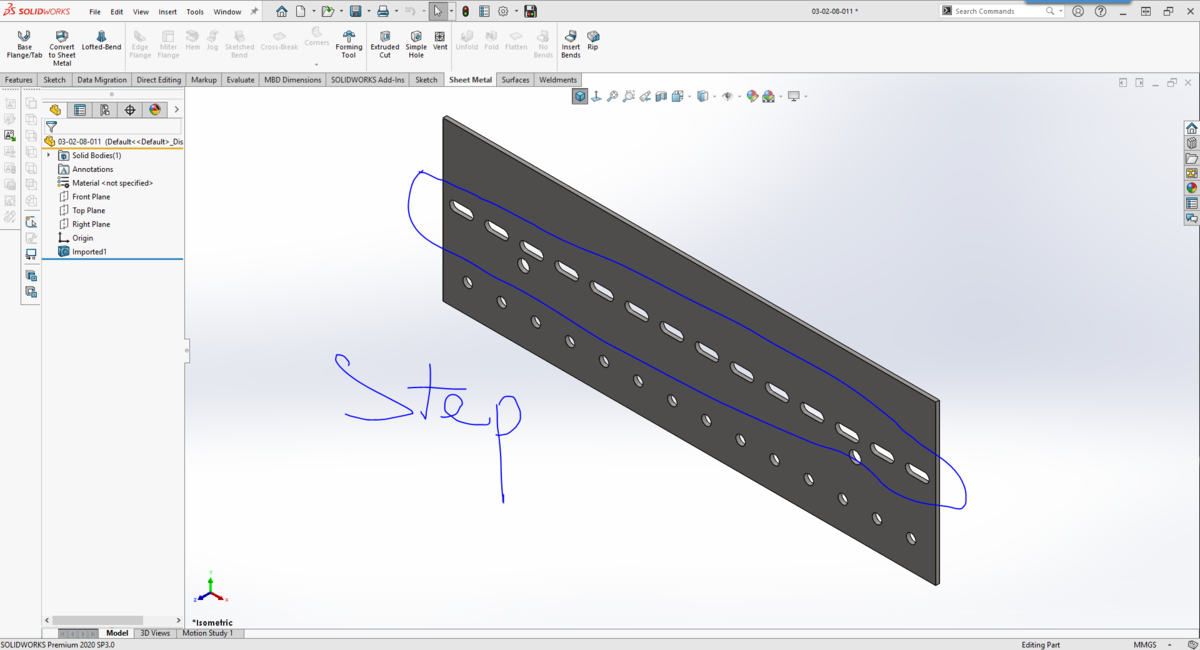Select the Base Flange/Tab tool
The height and width of the screenshot is (650, 1200).
click(x=24, y=45)
